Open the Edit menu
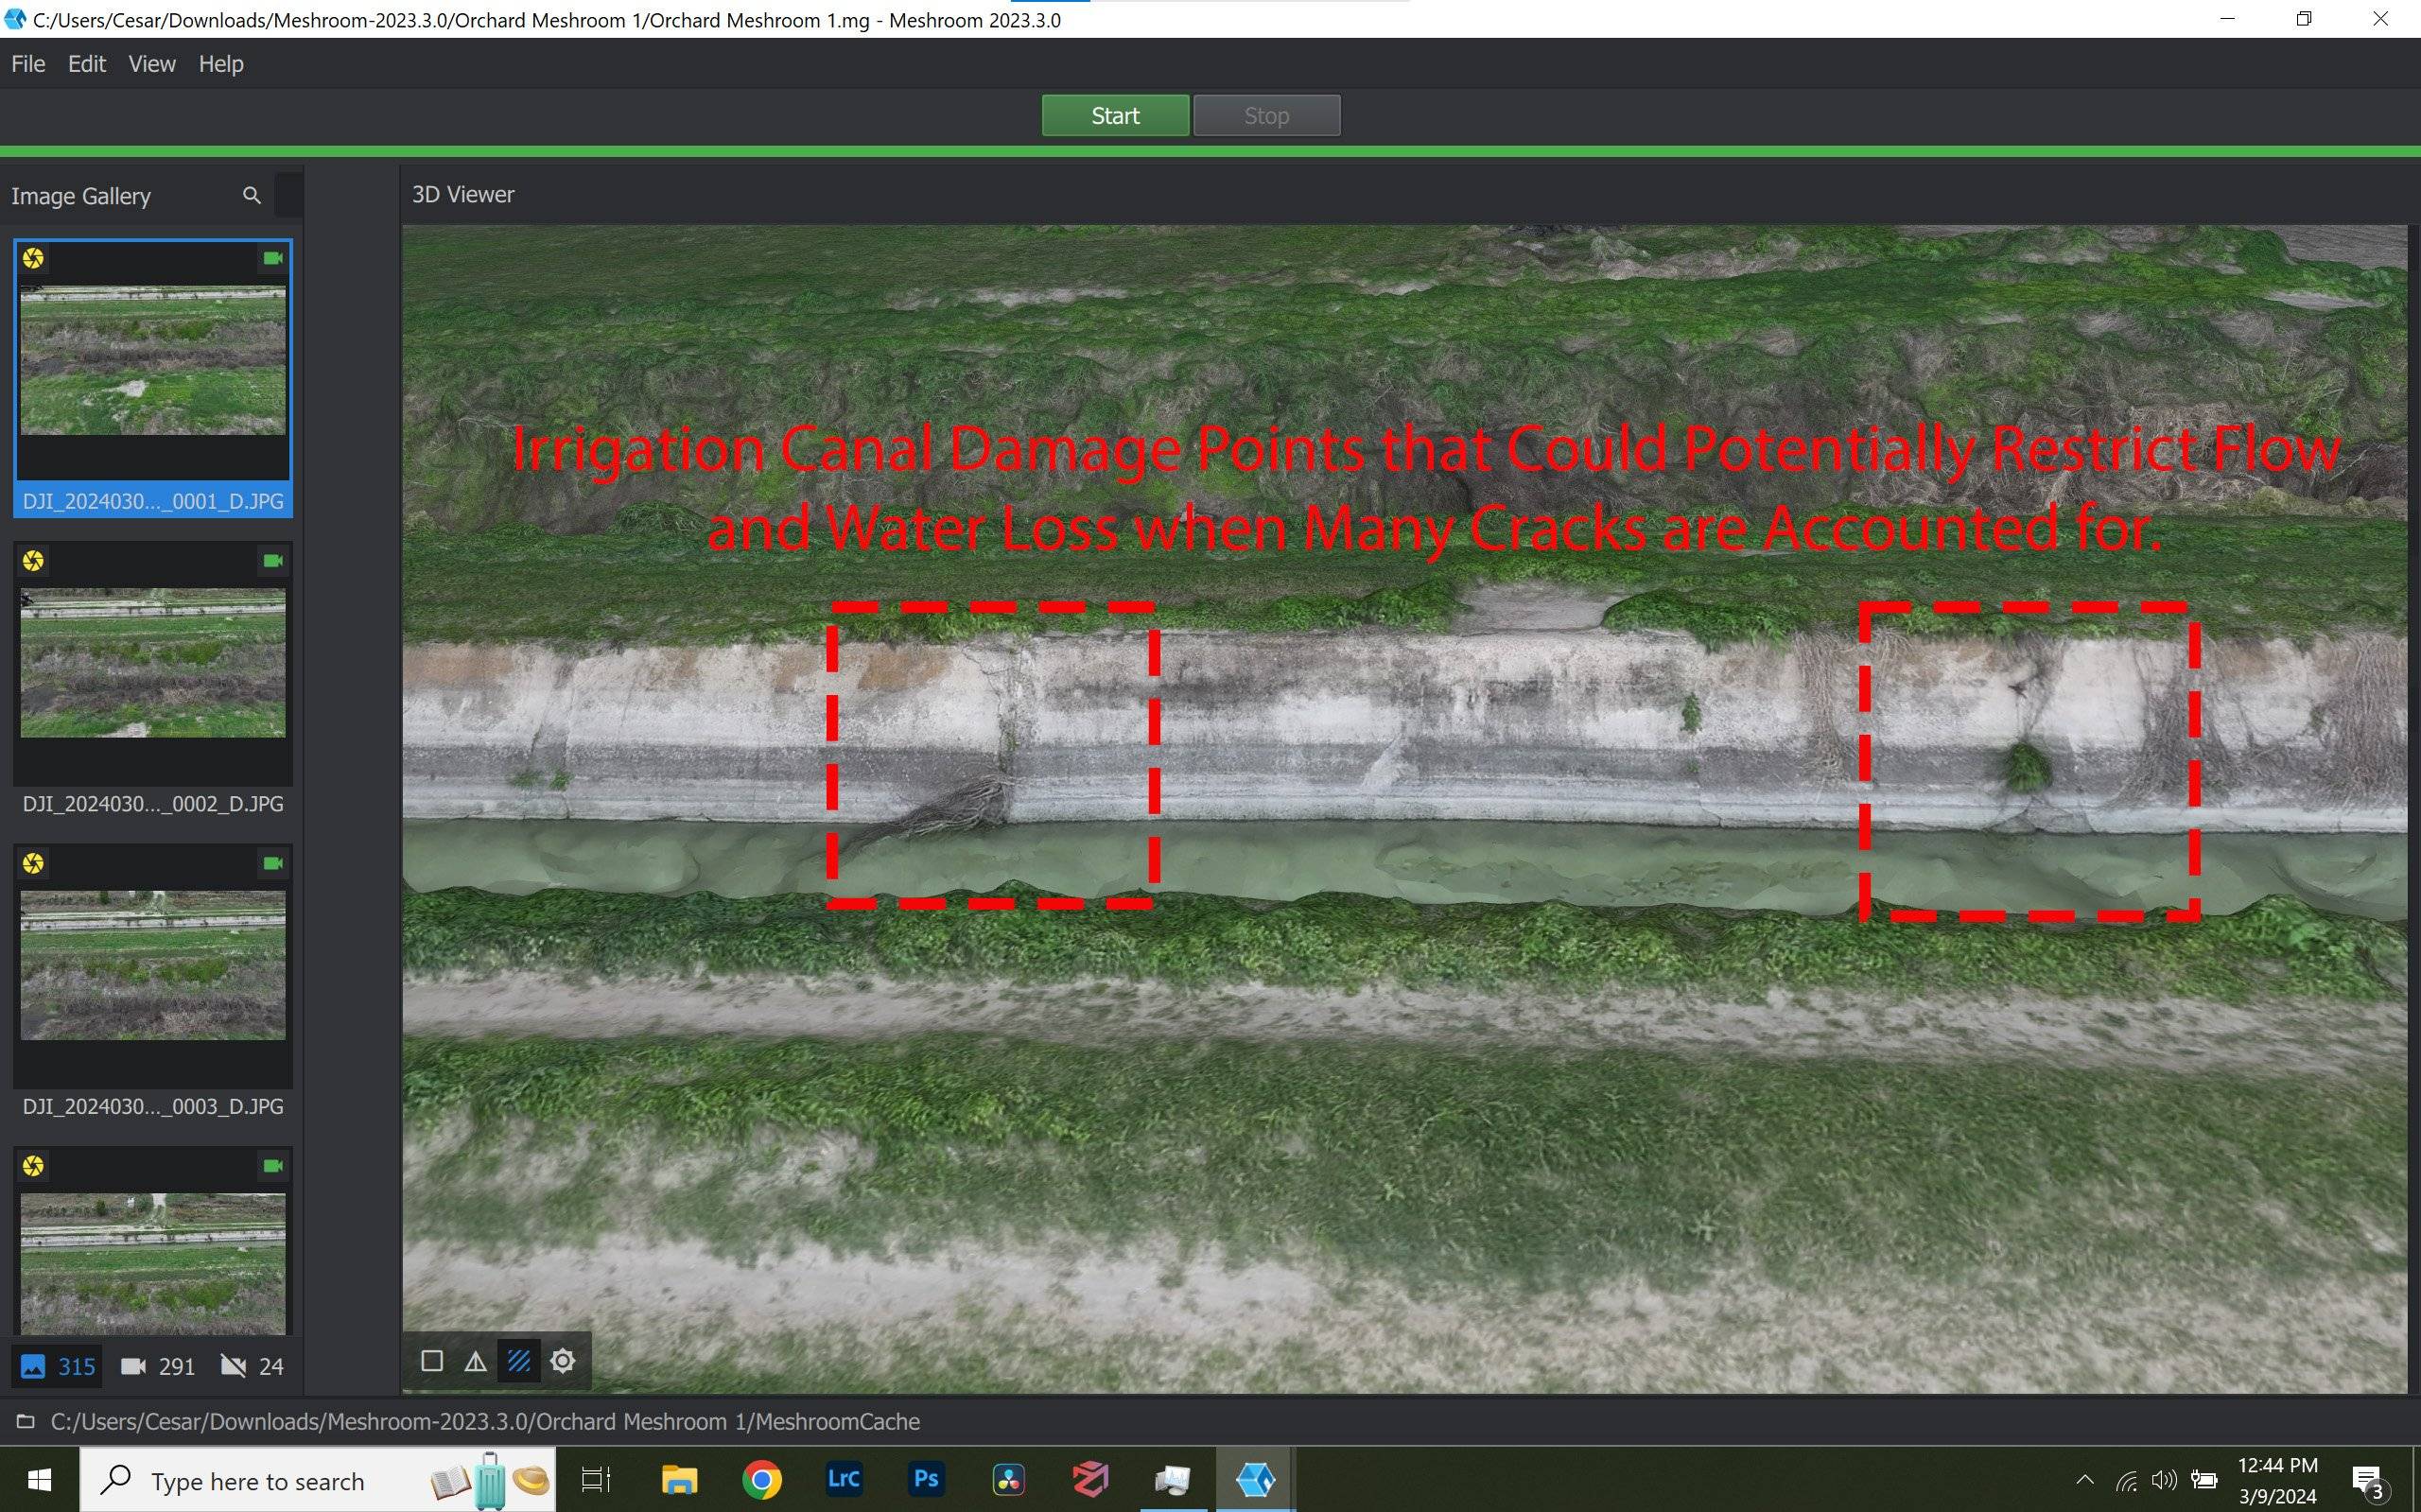This screenshot has width=2421, height=1512. 87,64
